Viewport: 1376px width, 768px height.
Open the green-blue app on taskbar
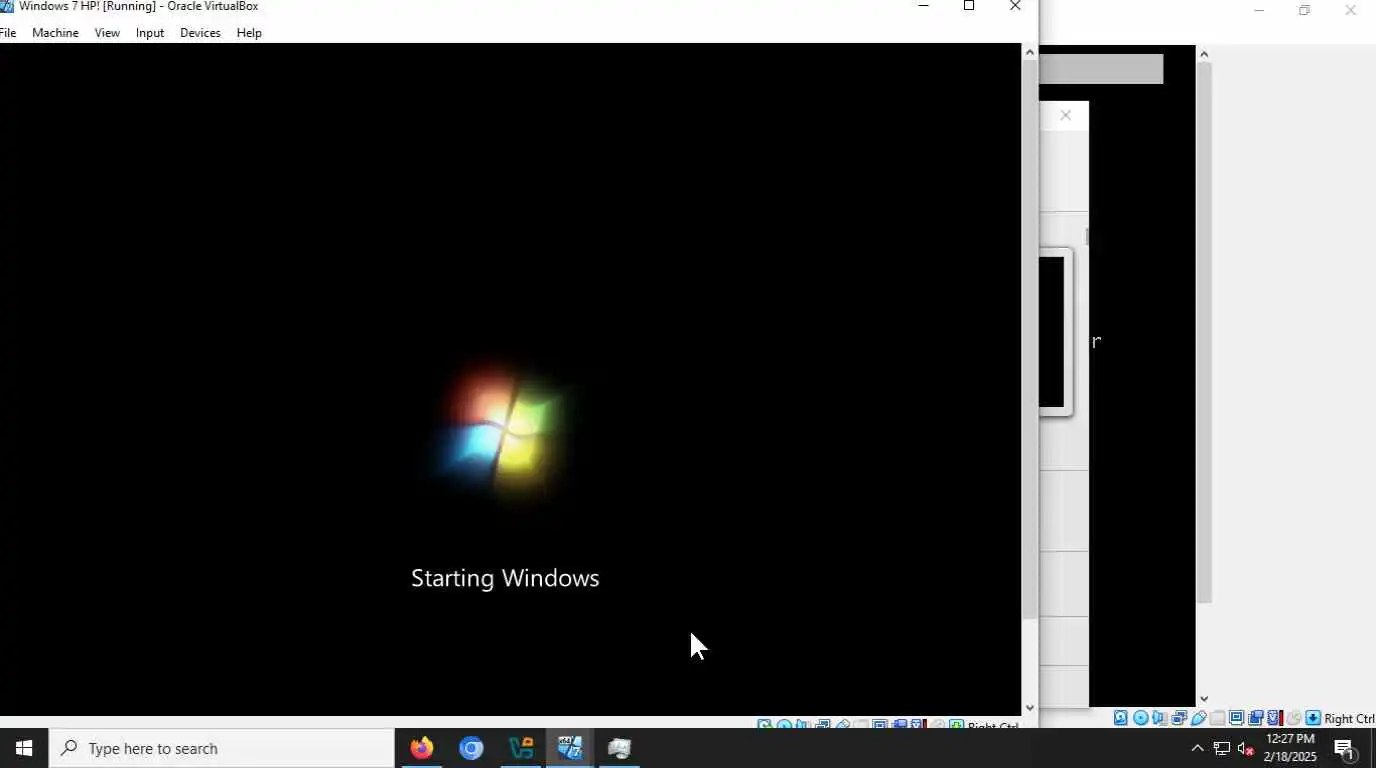(x=521, y=748)
